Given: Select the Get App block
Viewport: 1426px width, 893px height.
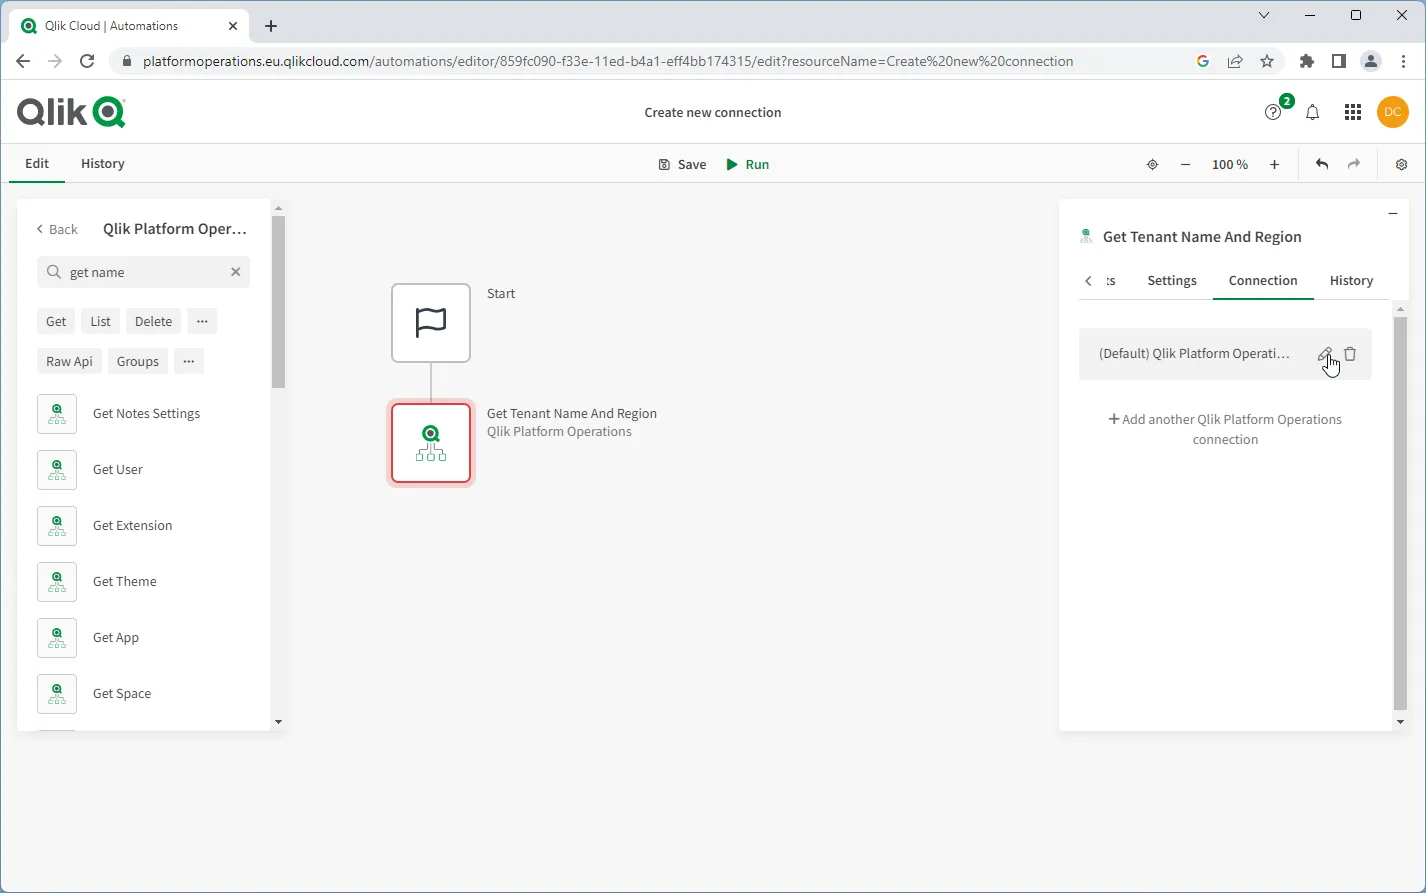Looking at the screenshot, I should 115,637.
